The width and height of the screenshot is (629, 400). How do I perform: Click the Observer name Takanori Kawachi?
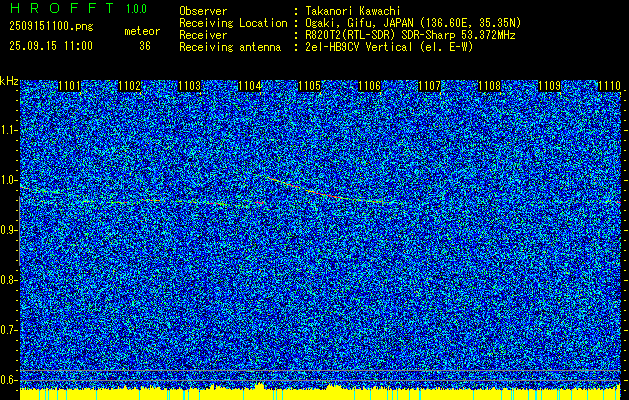(353, 11)
